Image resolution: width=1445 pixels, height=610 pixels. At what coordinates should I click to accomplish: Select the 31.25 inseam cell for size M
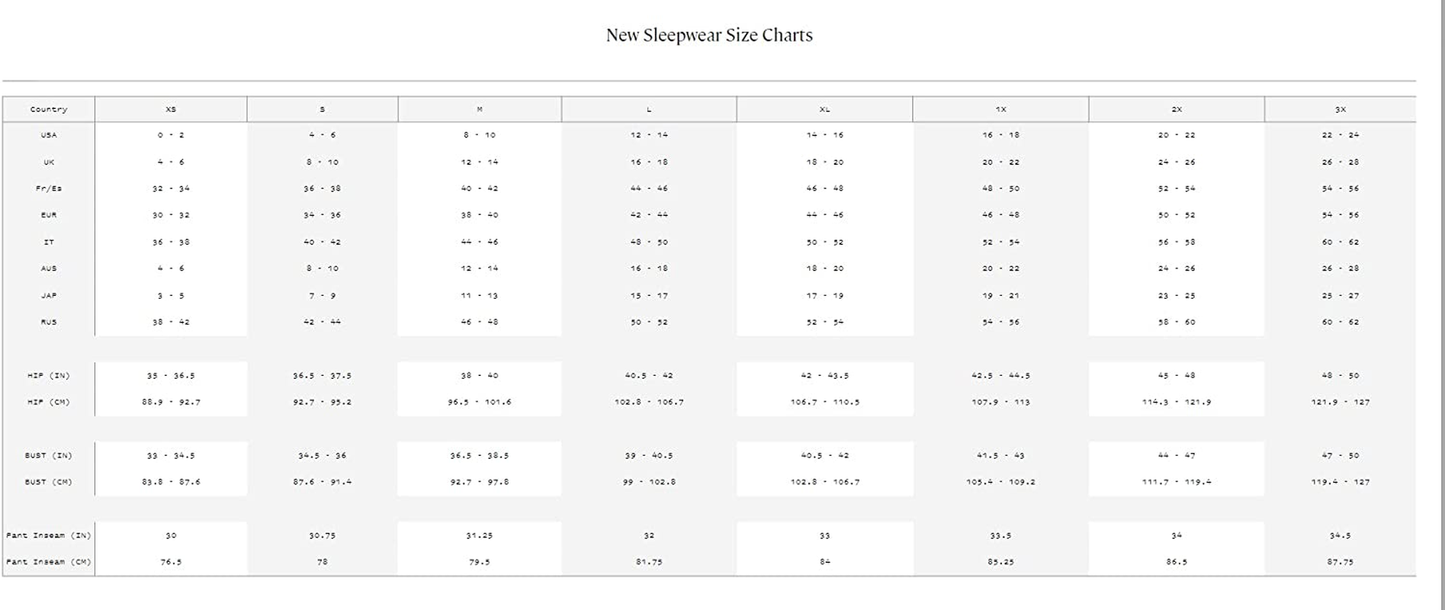[480, 536]
